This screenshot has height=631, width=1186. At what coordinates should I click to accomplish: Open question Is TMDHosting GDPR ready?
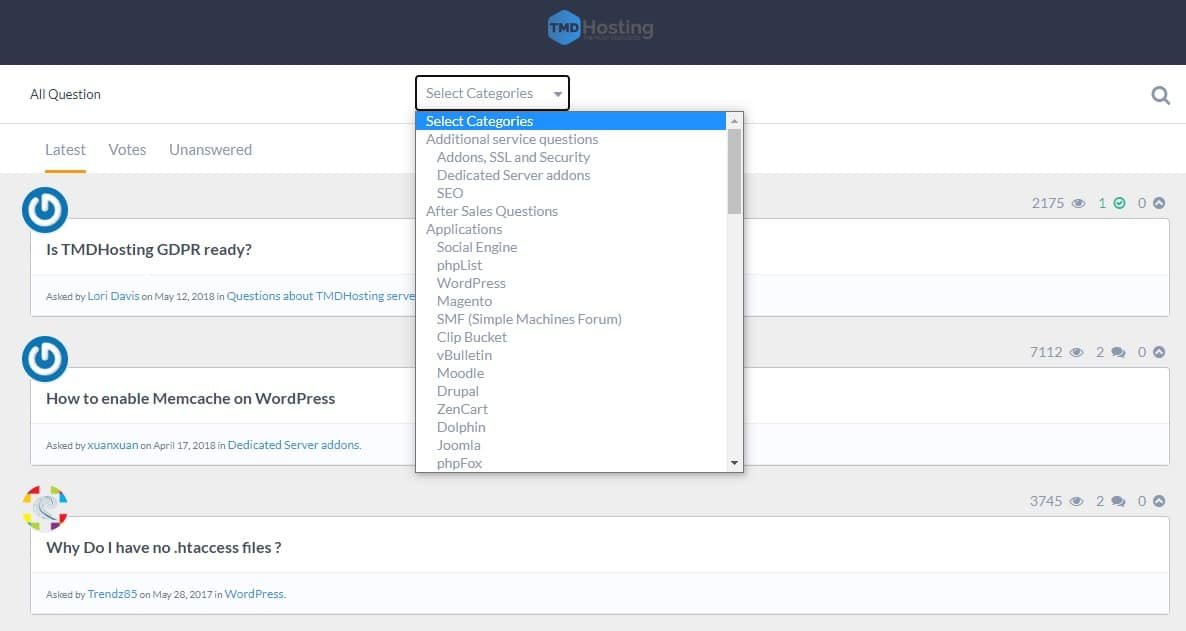(x=149, y=250)
